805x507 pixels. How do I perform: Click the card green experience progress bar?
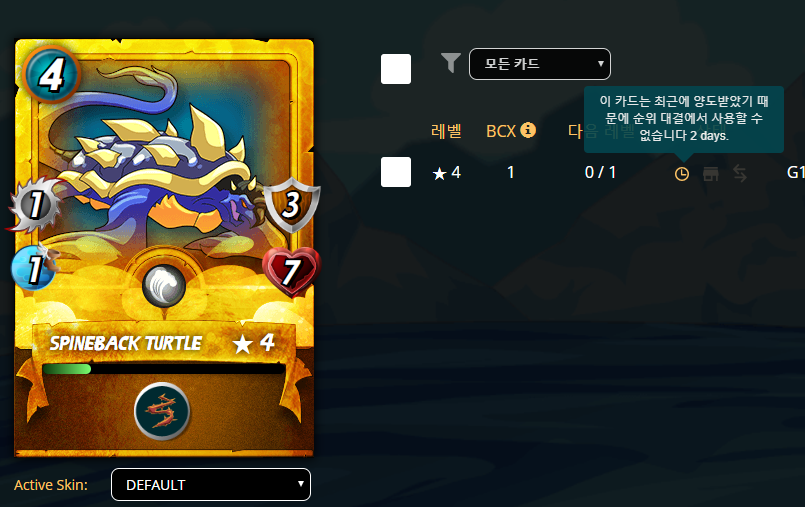point(164,368)
